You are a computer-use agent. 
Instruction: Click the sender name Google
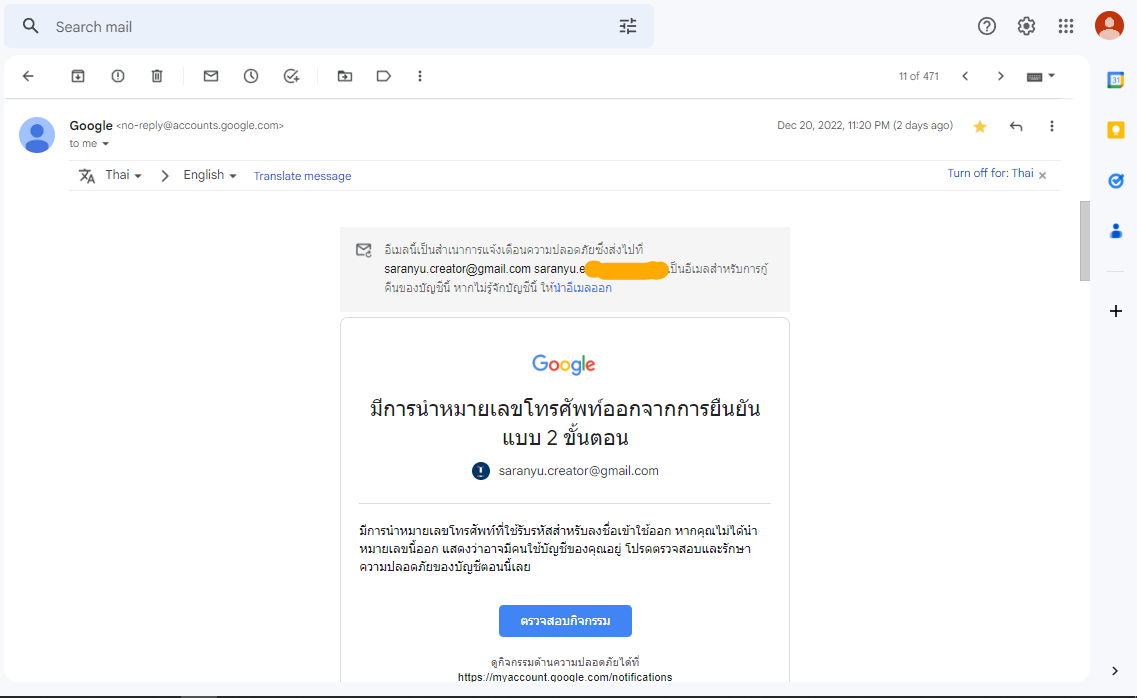(91, 125)
